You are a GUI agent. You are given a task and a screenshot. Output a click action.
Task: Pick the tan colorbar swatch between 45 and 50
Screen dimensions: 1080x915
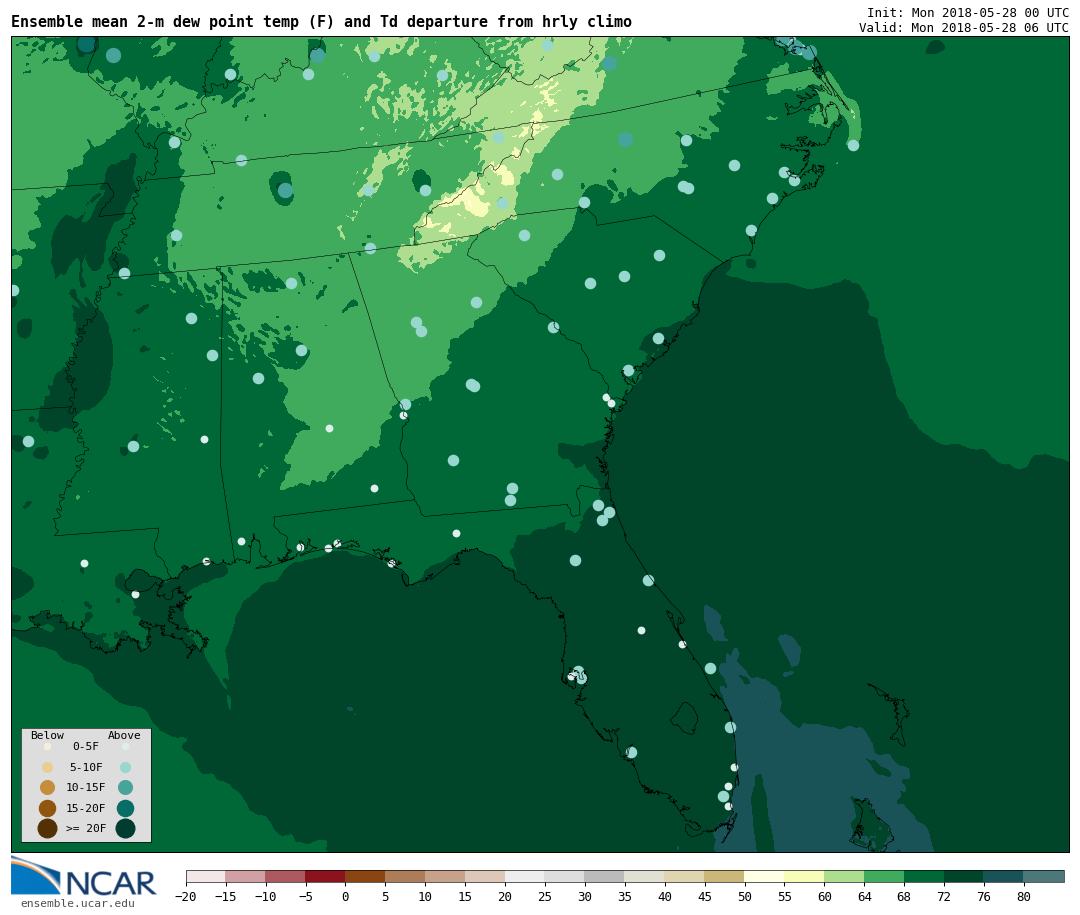pos(725,876)
